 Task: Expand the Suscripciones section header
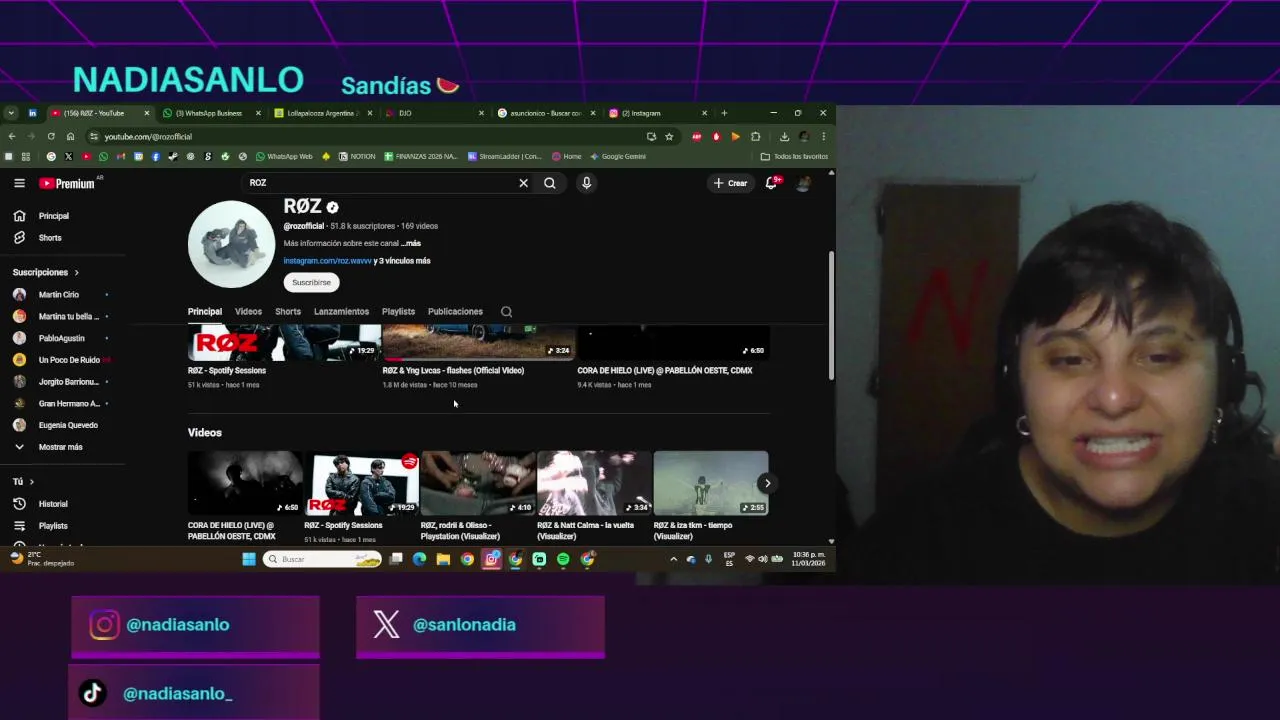tap(45, 272)
